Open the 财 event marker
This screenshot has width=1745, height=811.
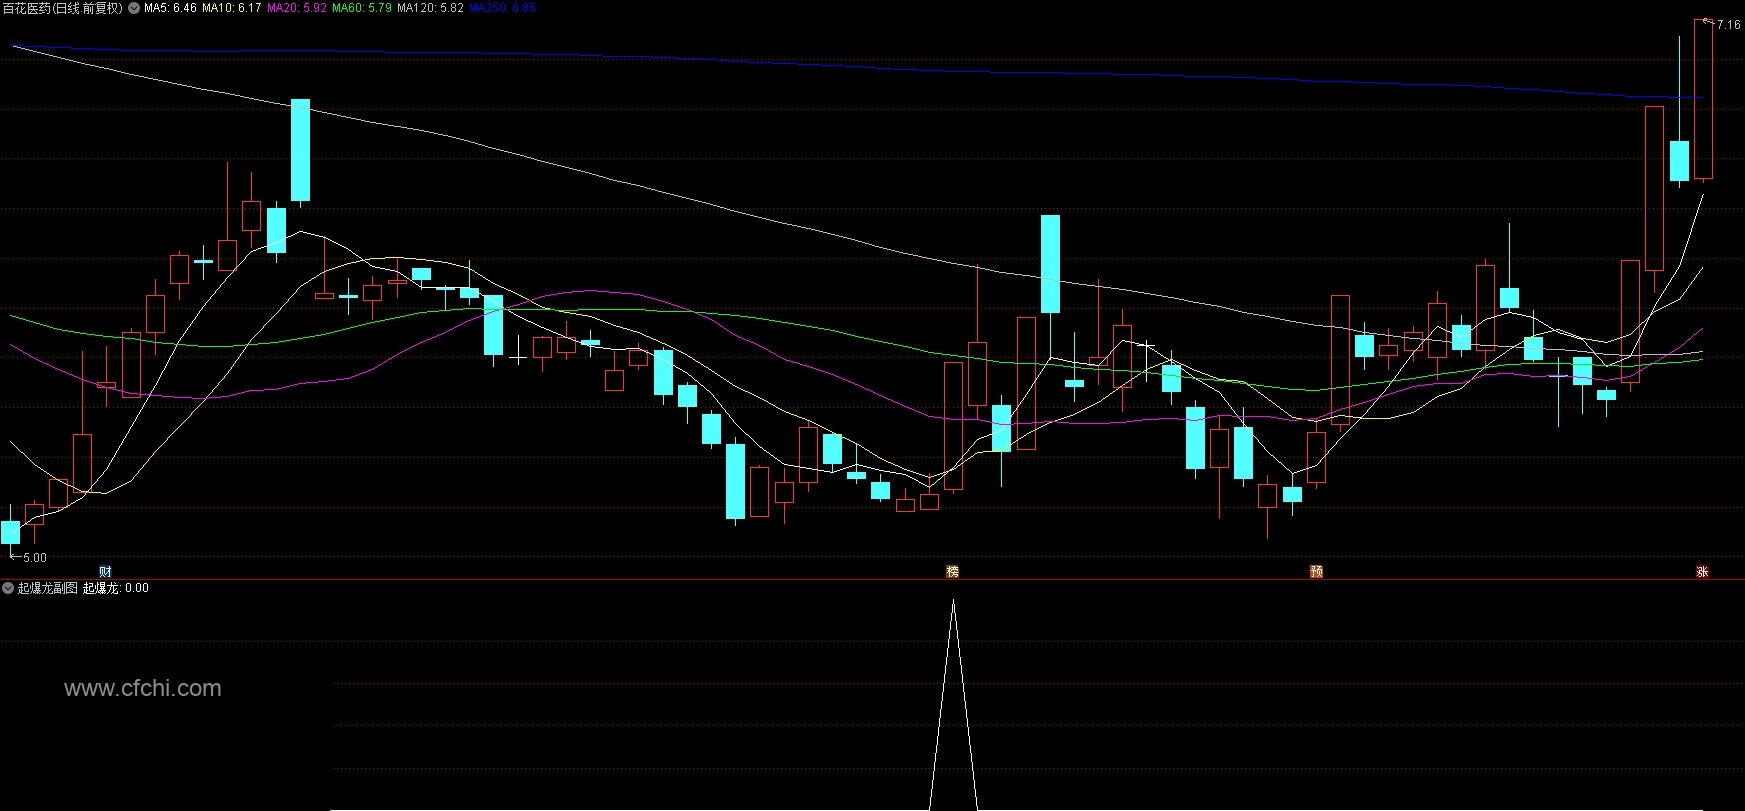106,572
